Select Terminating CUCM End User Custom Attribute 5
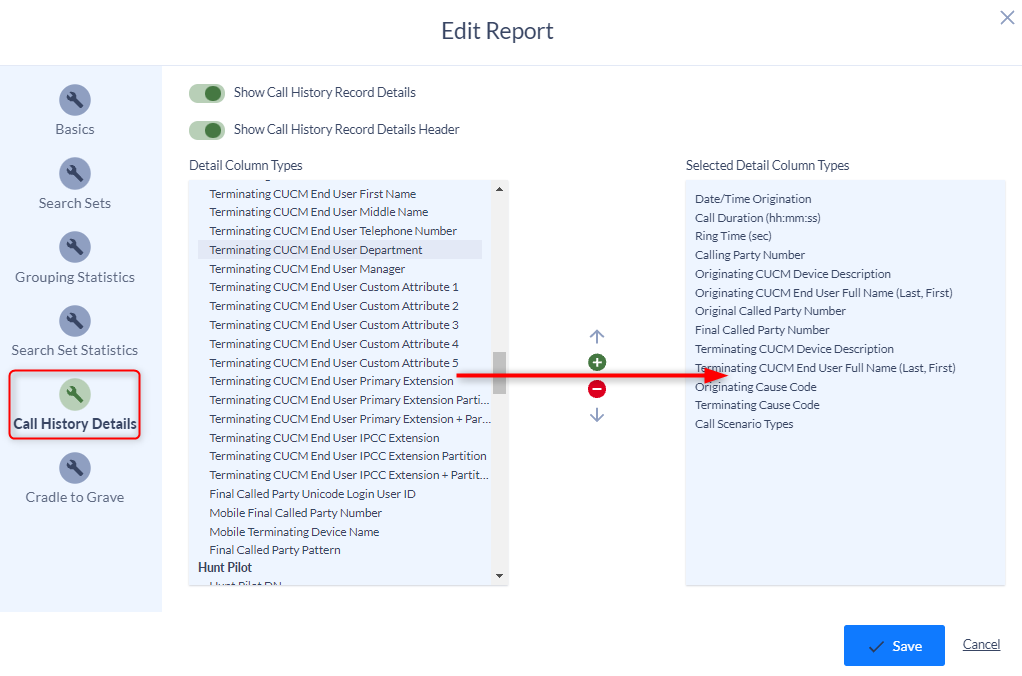Screen dimensions: 1022x676 [334, 362]
